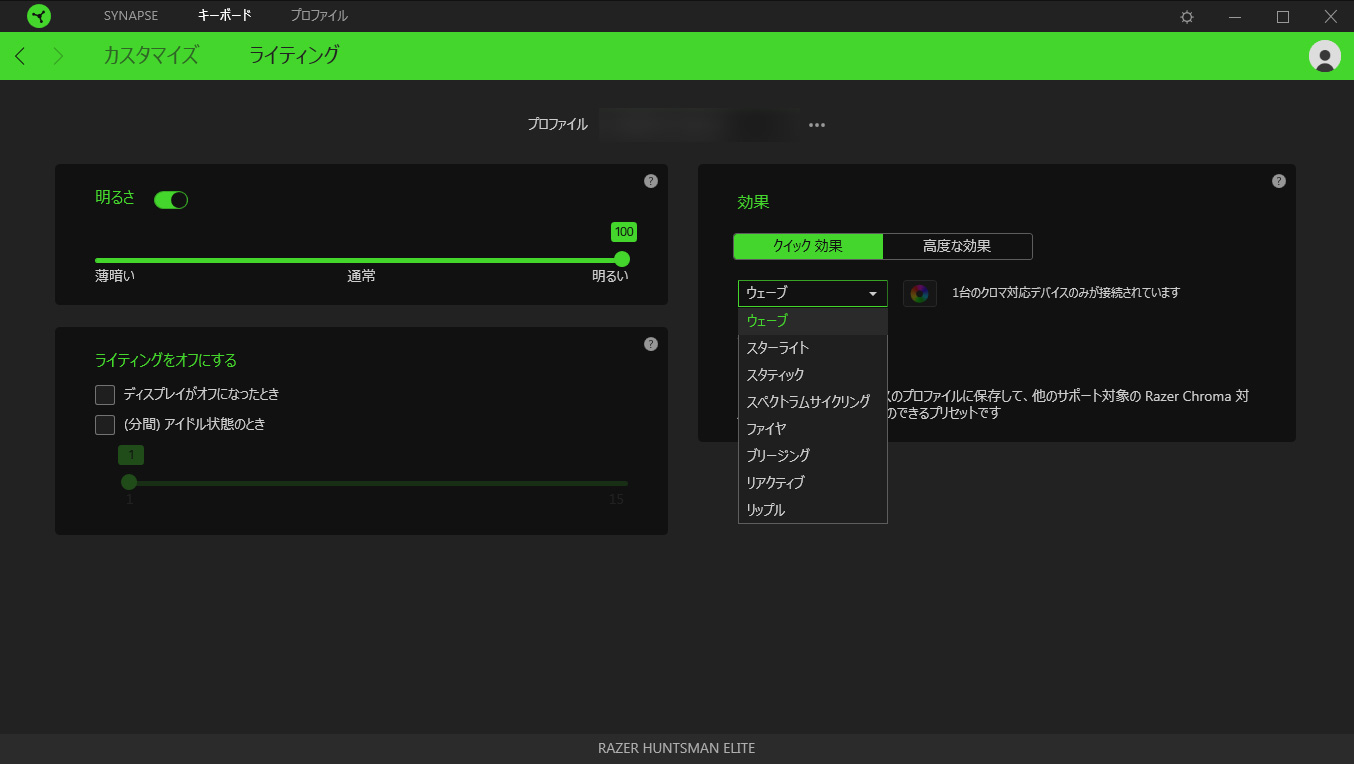Image resolution: width=1354 pixels, height=764 pixels.
Task: Click 明るい brightness label
Action: [610, 277]
